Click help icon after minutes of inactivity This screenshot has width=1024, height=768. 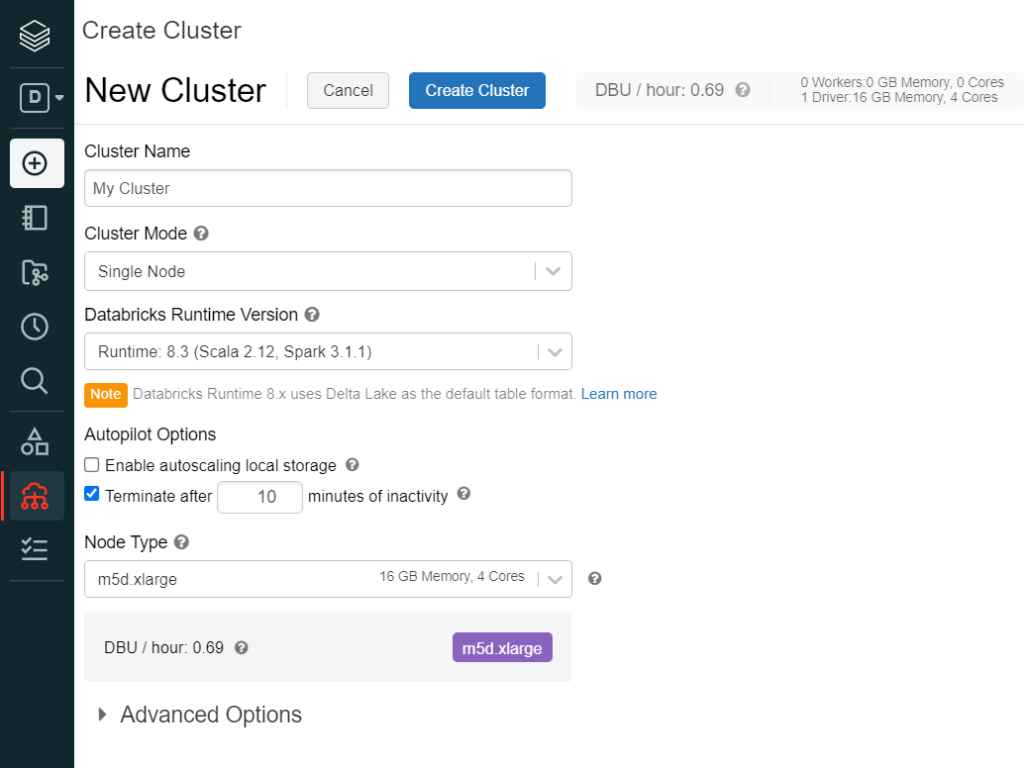[464, 493]
